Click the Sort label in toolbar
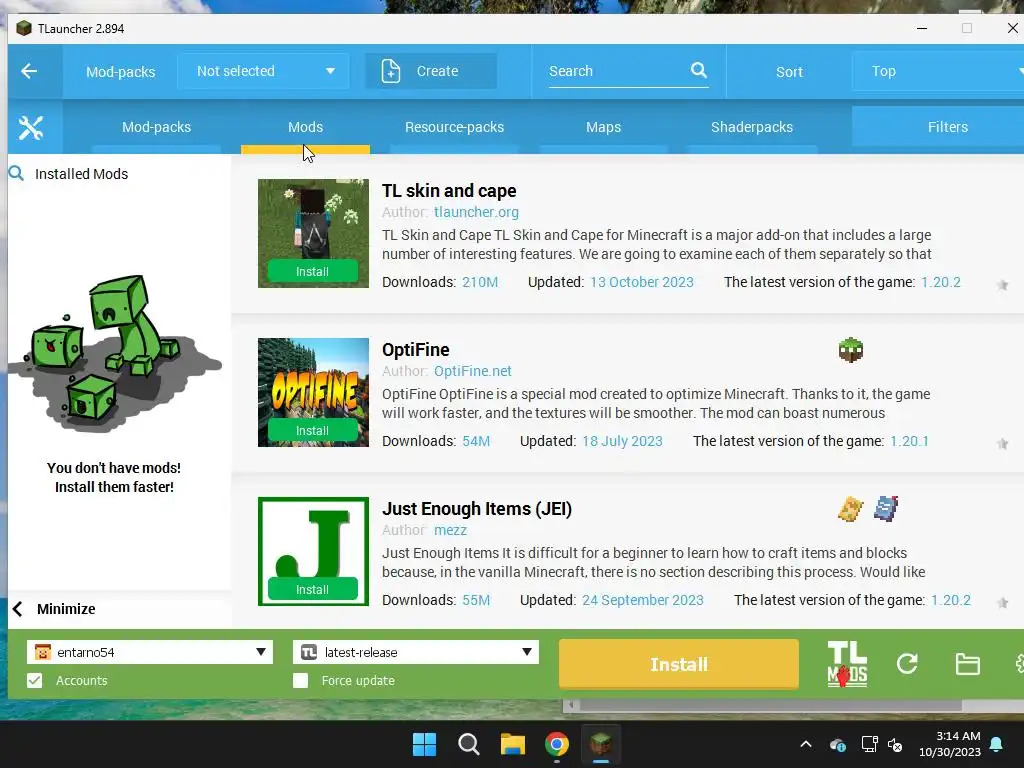The image size is (1024, 768). coord(789,72)
